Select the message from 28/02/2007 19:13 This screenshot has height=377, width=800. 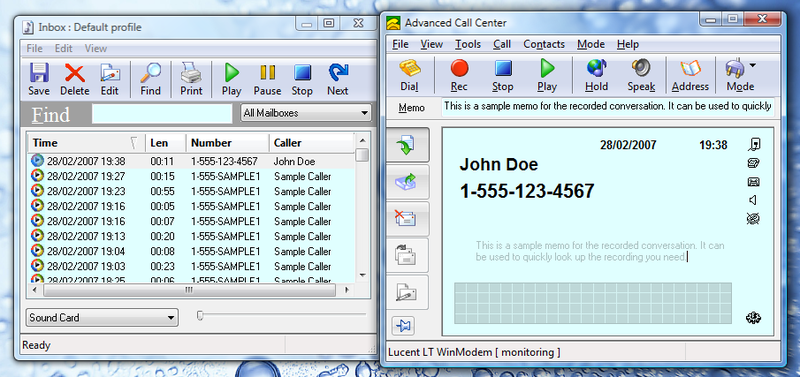pos(191,236)
